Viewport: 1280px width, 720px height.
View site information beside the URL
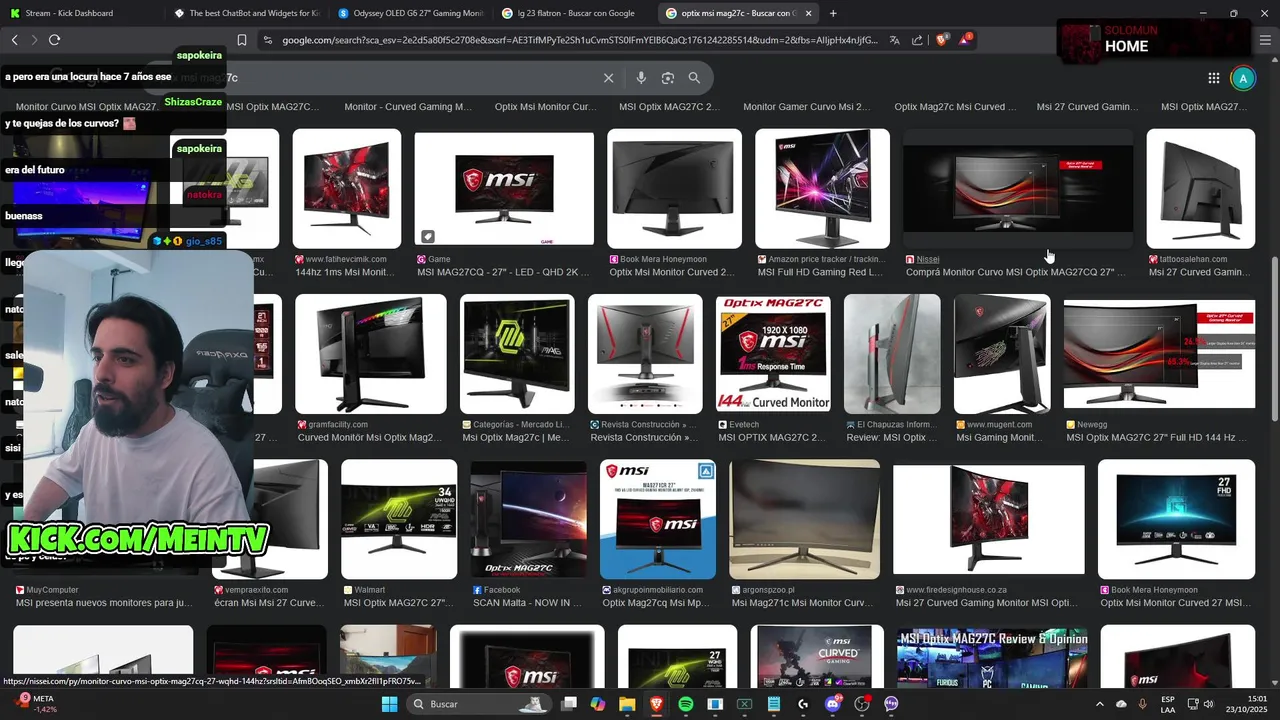[x=267, y=40]
